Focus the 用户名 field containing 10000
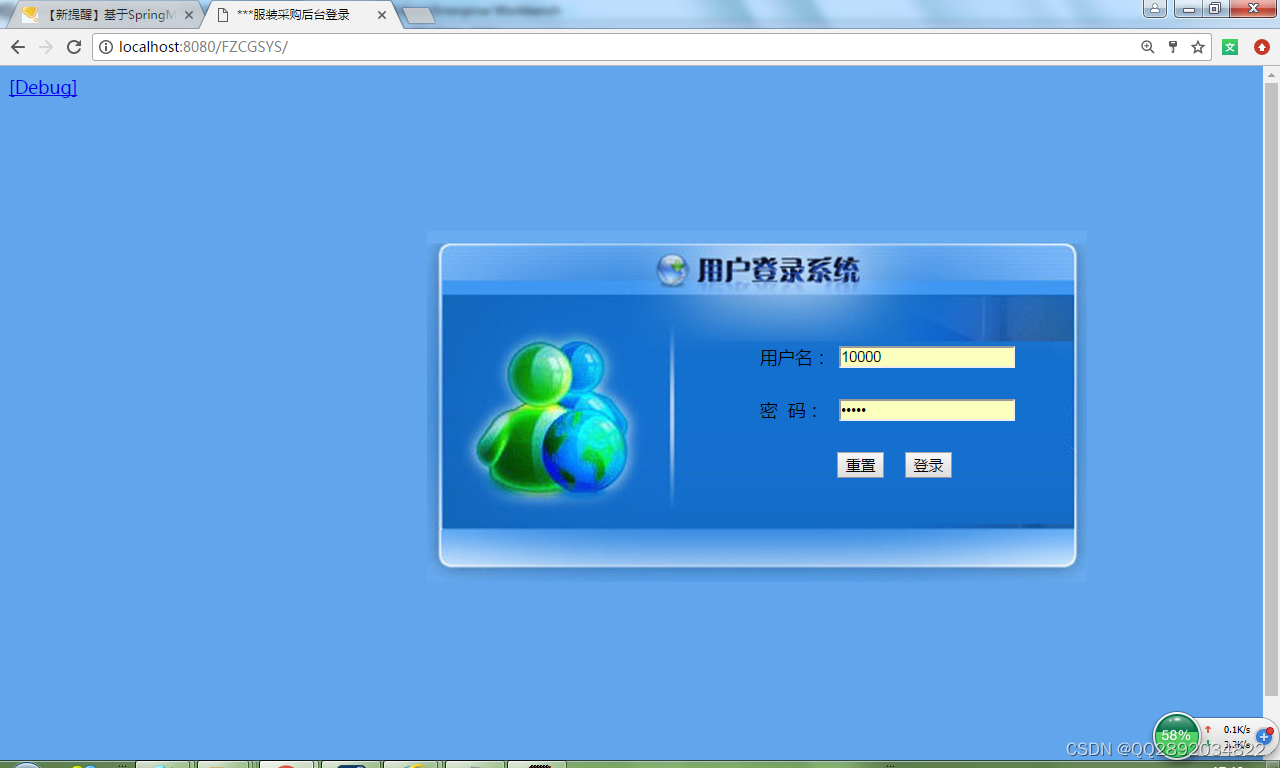The height and width of the screenshot is (768, 1280). 927,357
